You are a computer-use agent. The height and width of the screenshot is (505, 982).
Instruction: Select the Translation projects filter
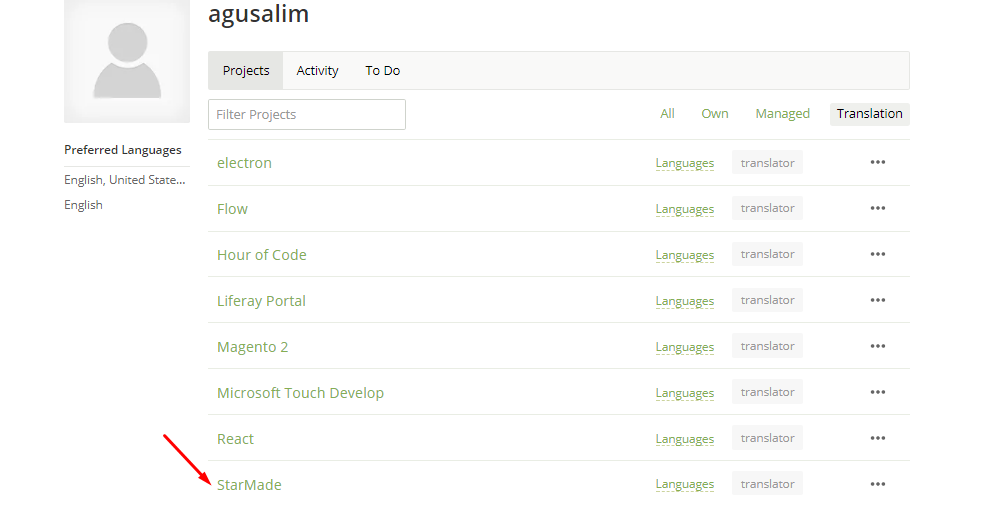(869, 114)
